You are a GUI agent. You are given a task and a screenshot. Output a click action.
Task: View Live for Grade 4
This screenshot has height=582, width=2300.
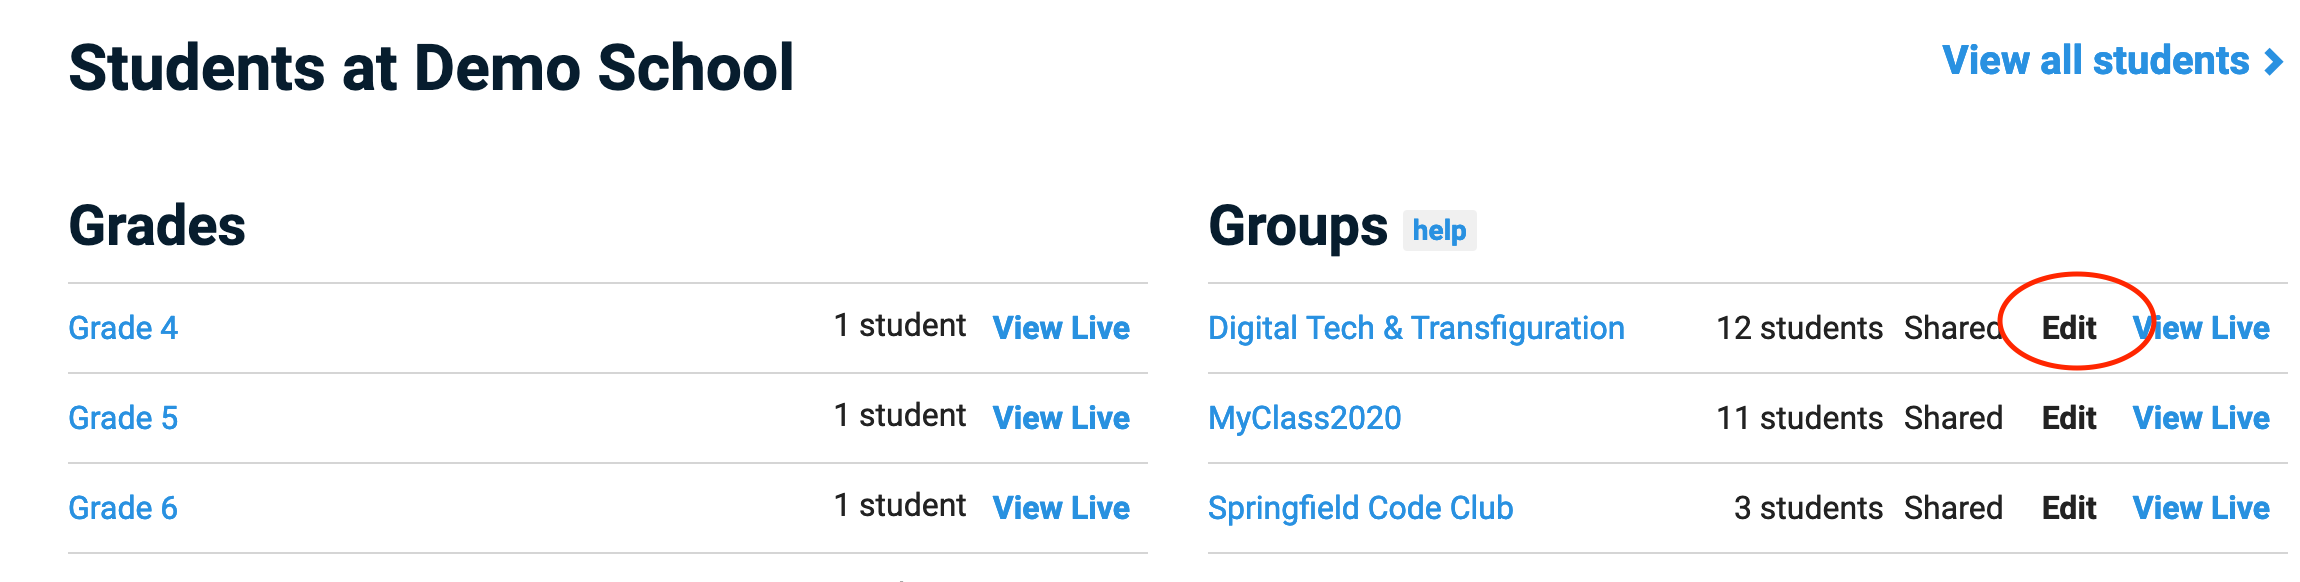coord(1061,328)
